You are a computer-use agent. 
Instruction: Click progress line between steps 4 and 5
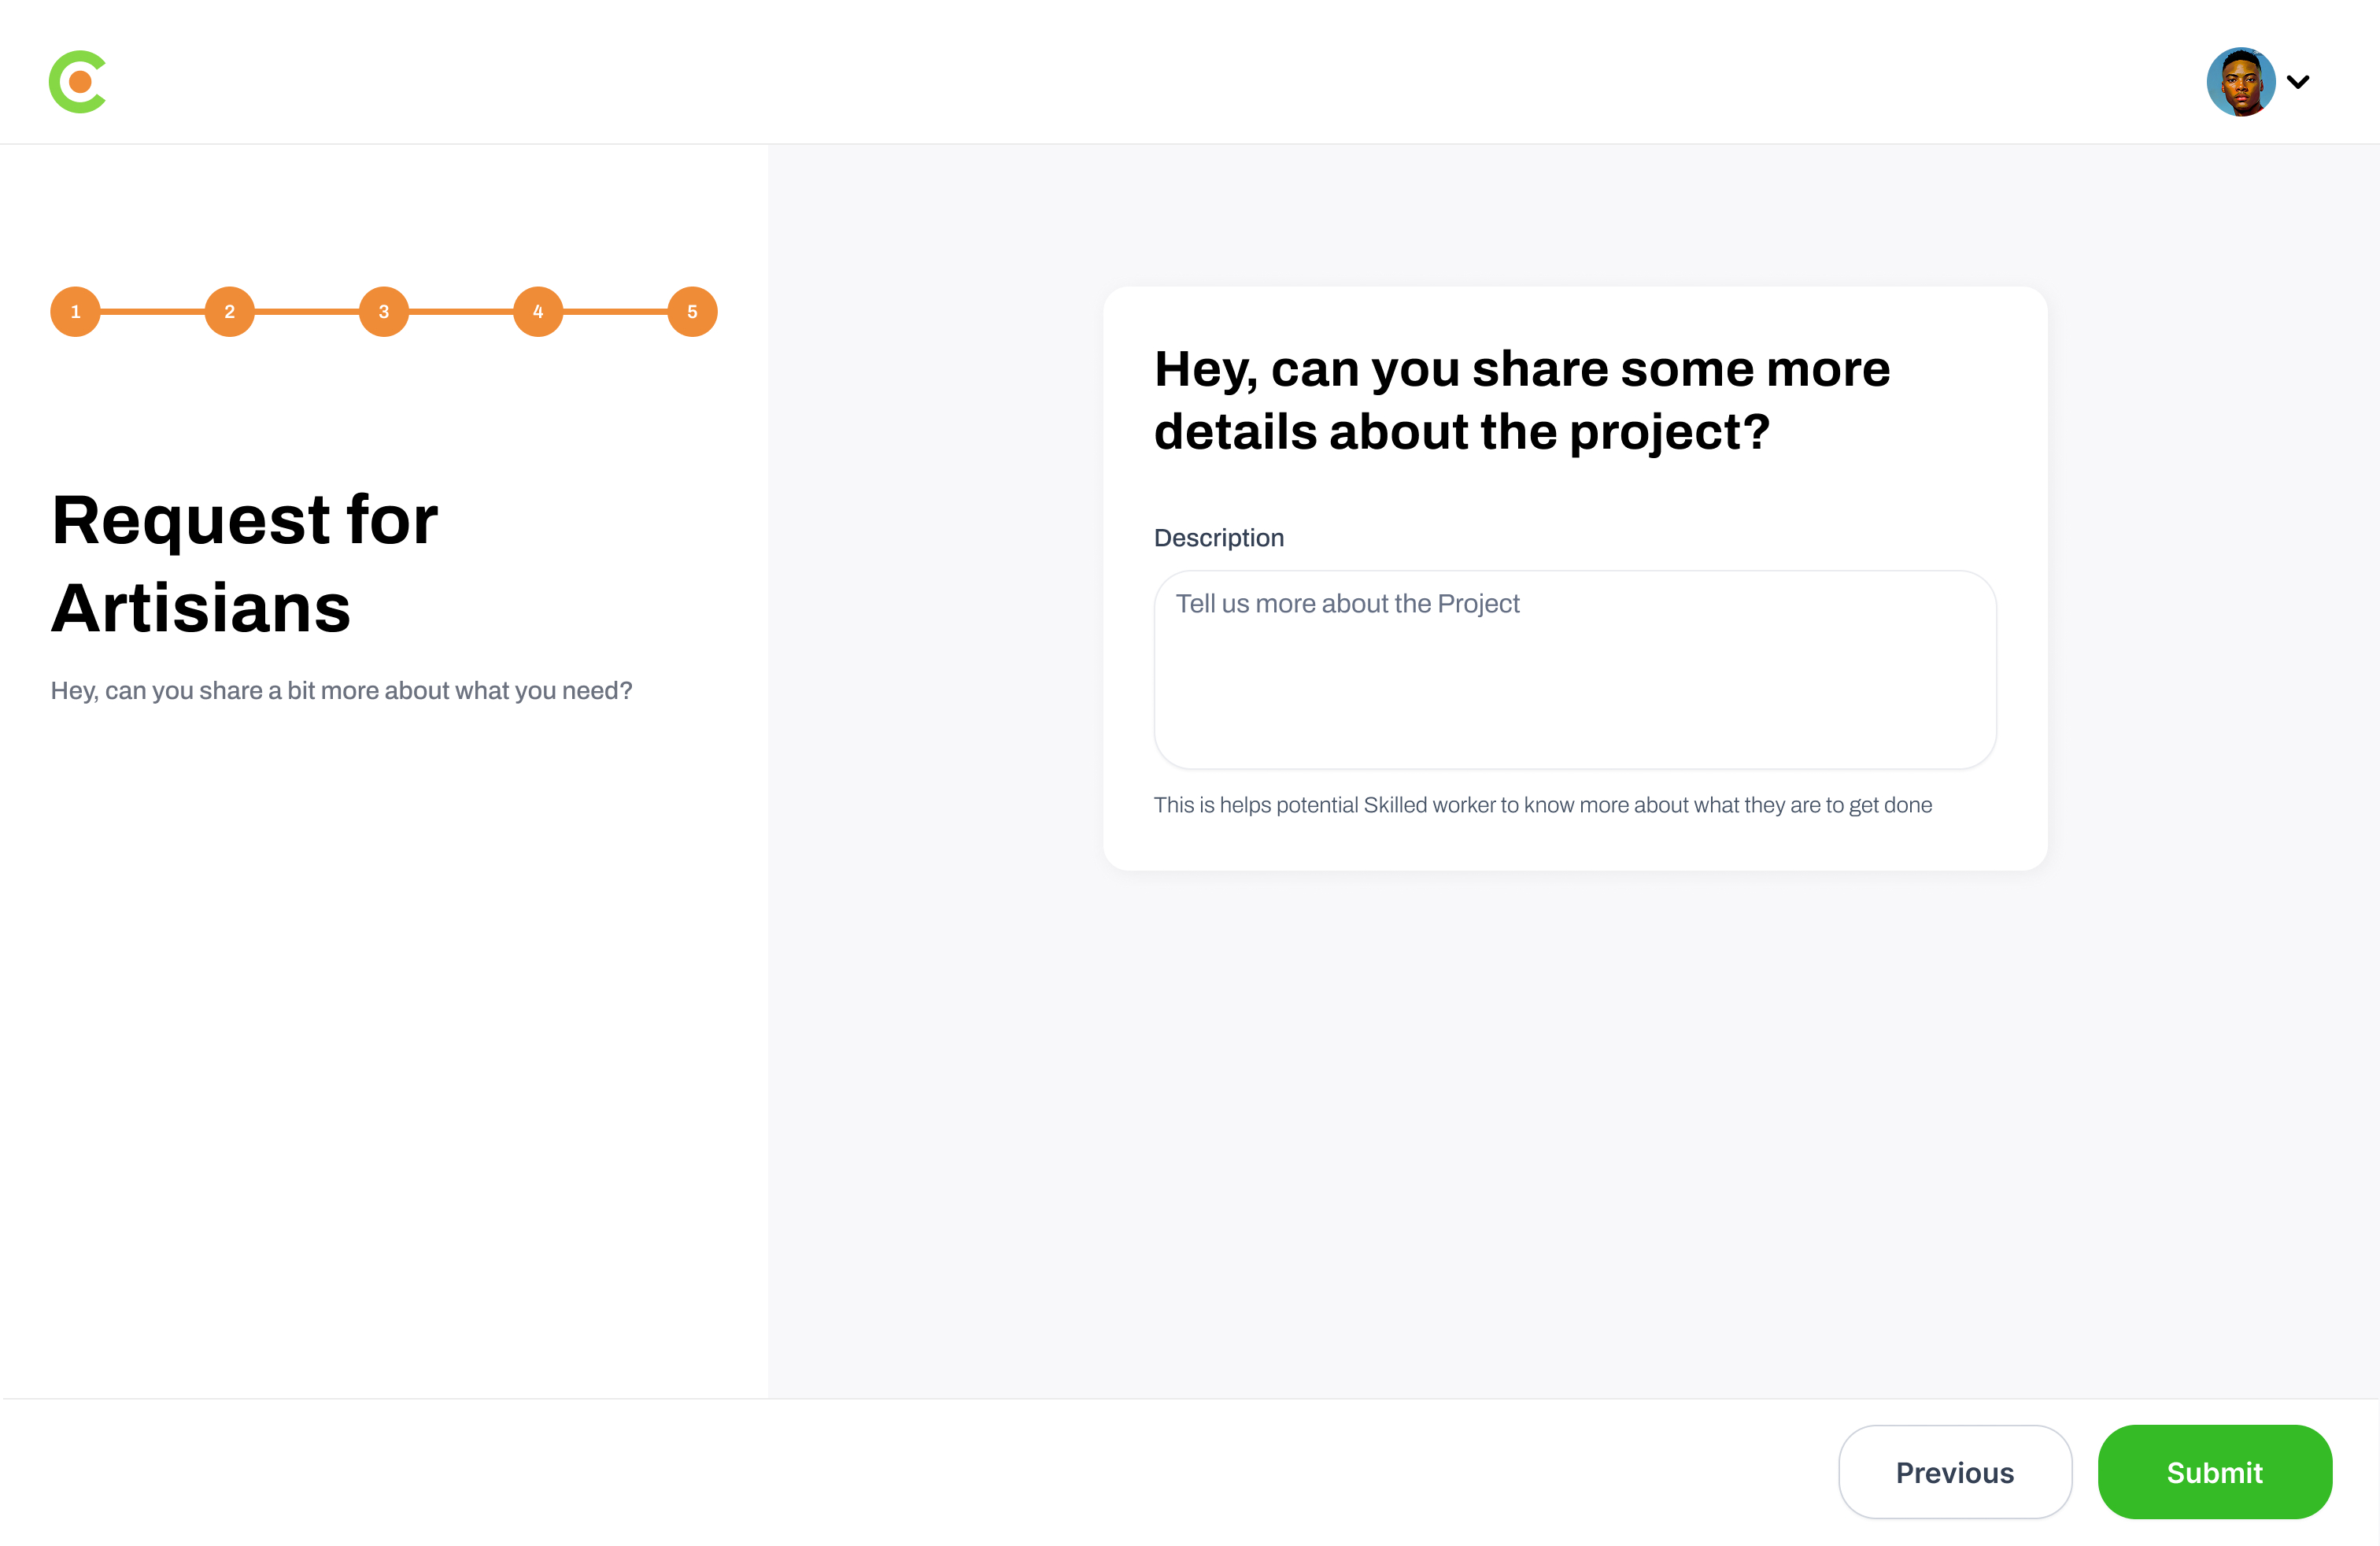(x=615, y=312)
